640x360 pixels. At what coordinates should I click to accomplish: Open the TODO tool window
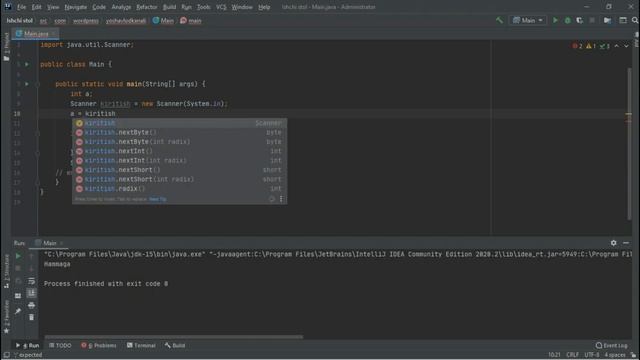(x=60, y=345)
